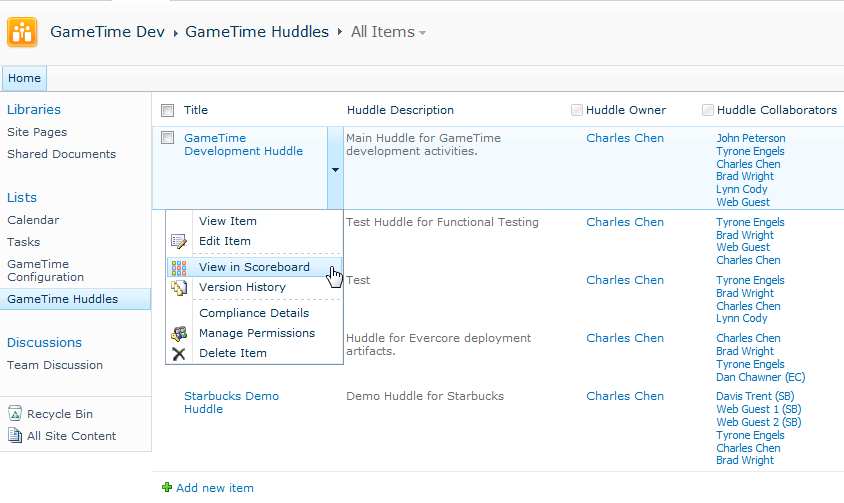
Task: Toggle the Huddle Owner column checkbox
Action: [x=576, y=110]
